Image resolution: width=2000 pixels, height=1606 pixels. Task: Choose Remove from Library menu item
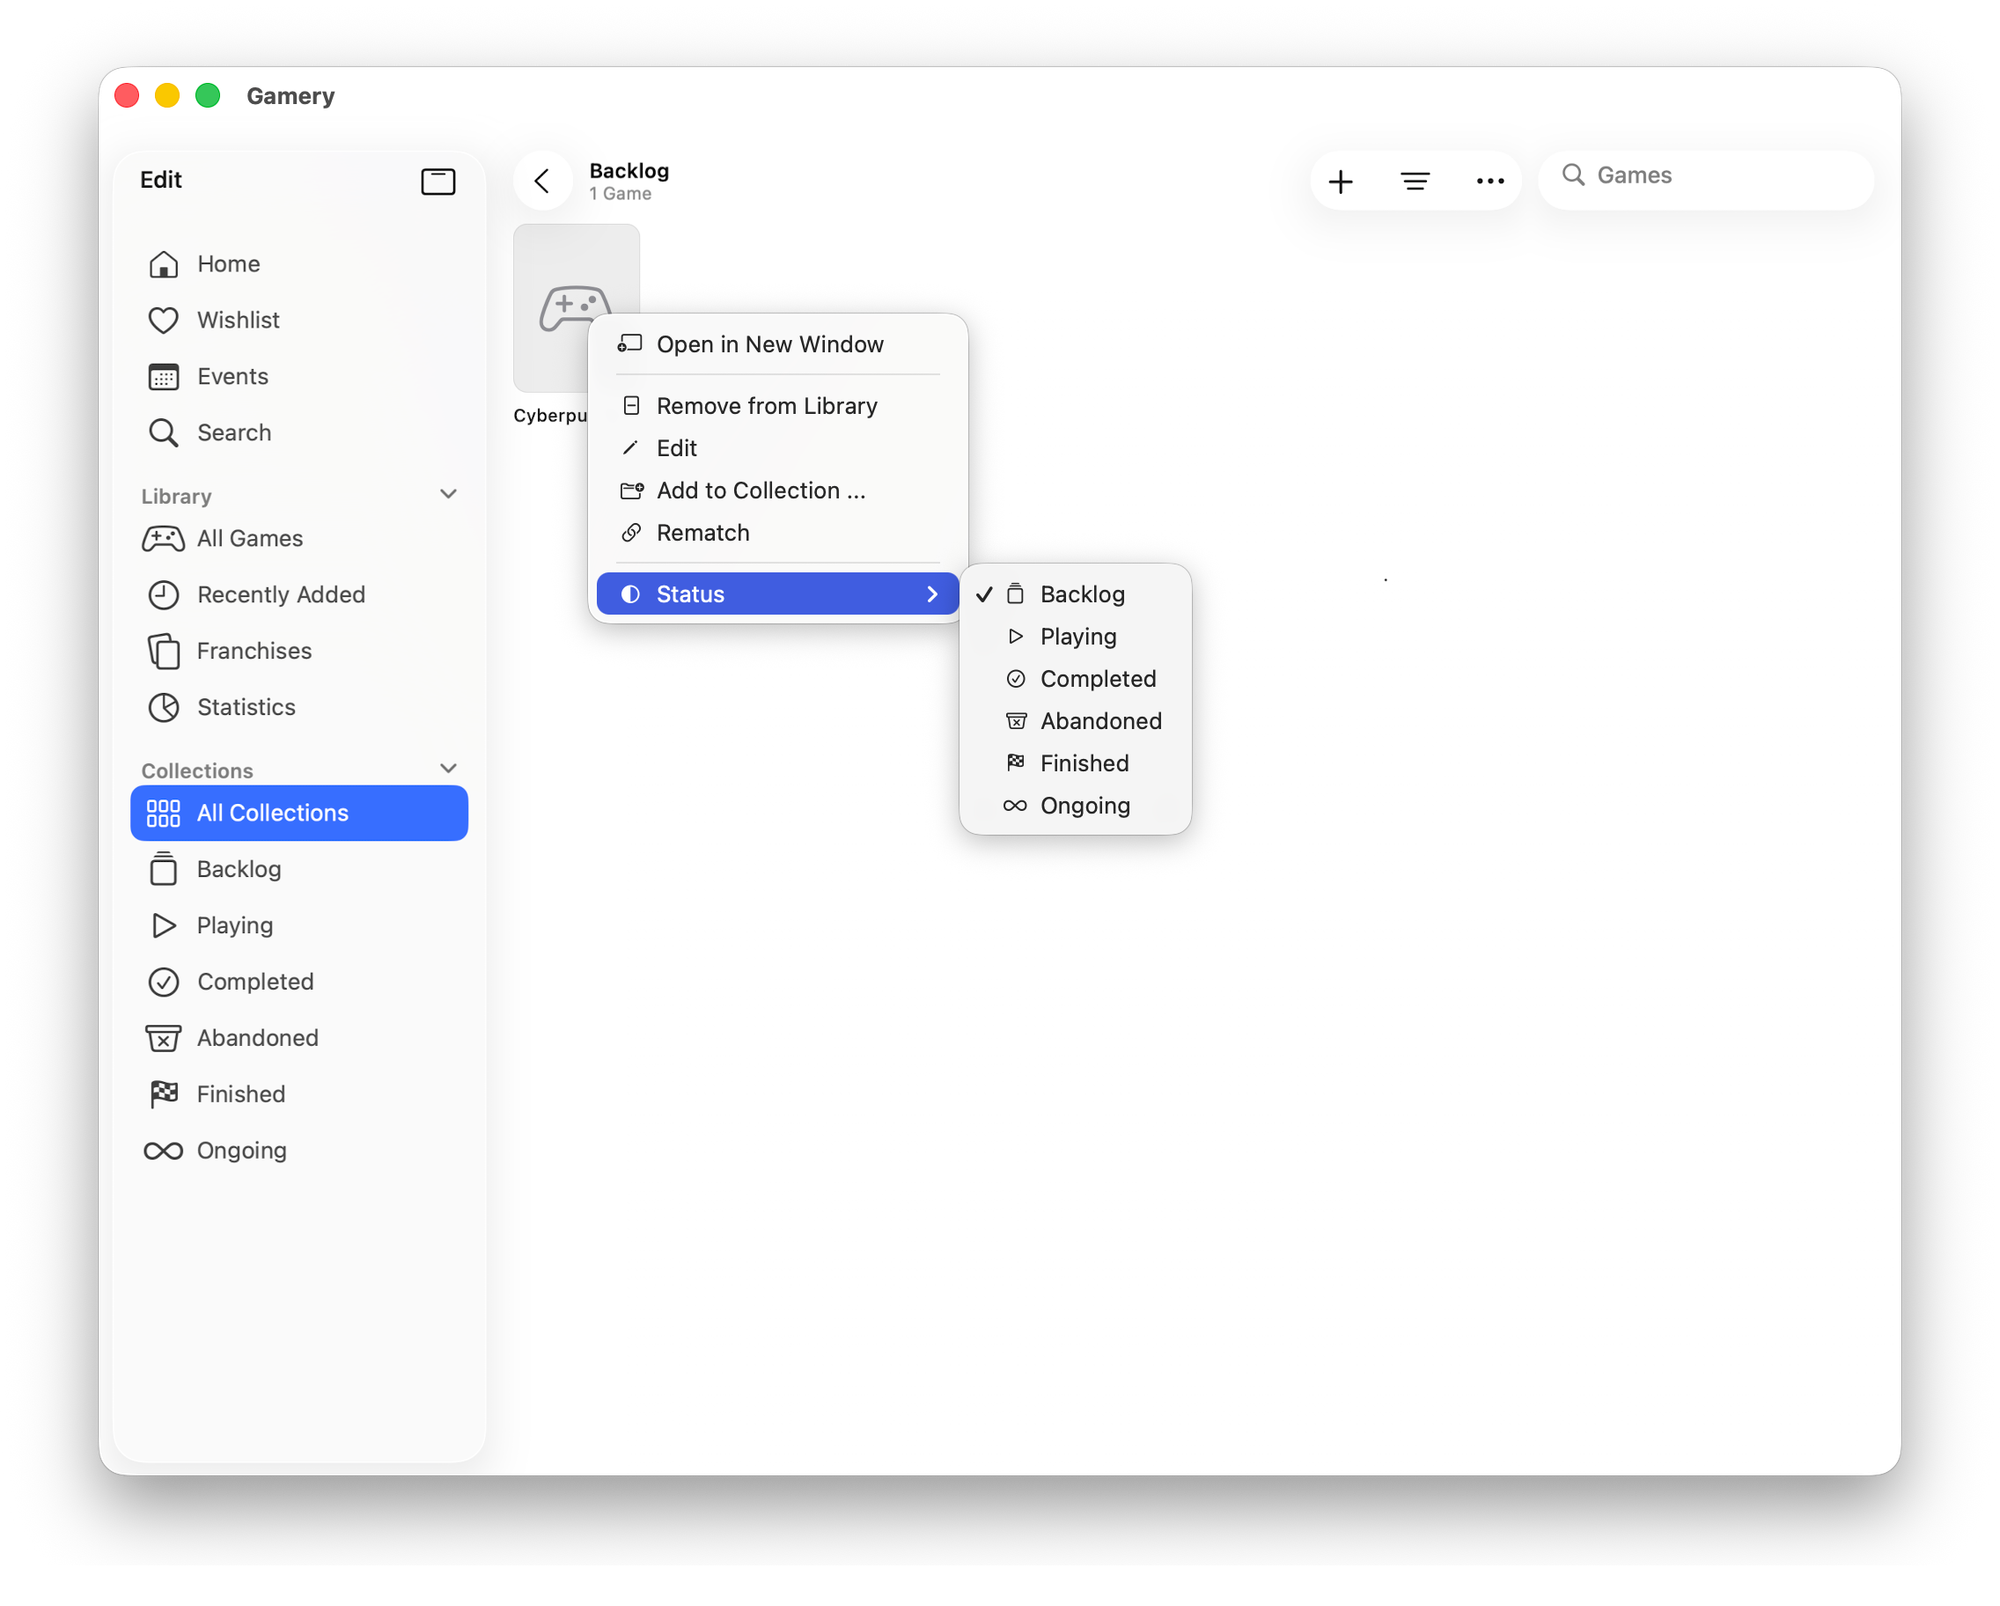point(766,406)
